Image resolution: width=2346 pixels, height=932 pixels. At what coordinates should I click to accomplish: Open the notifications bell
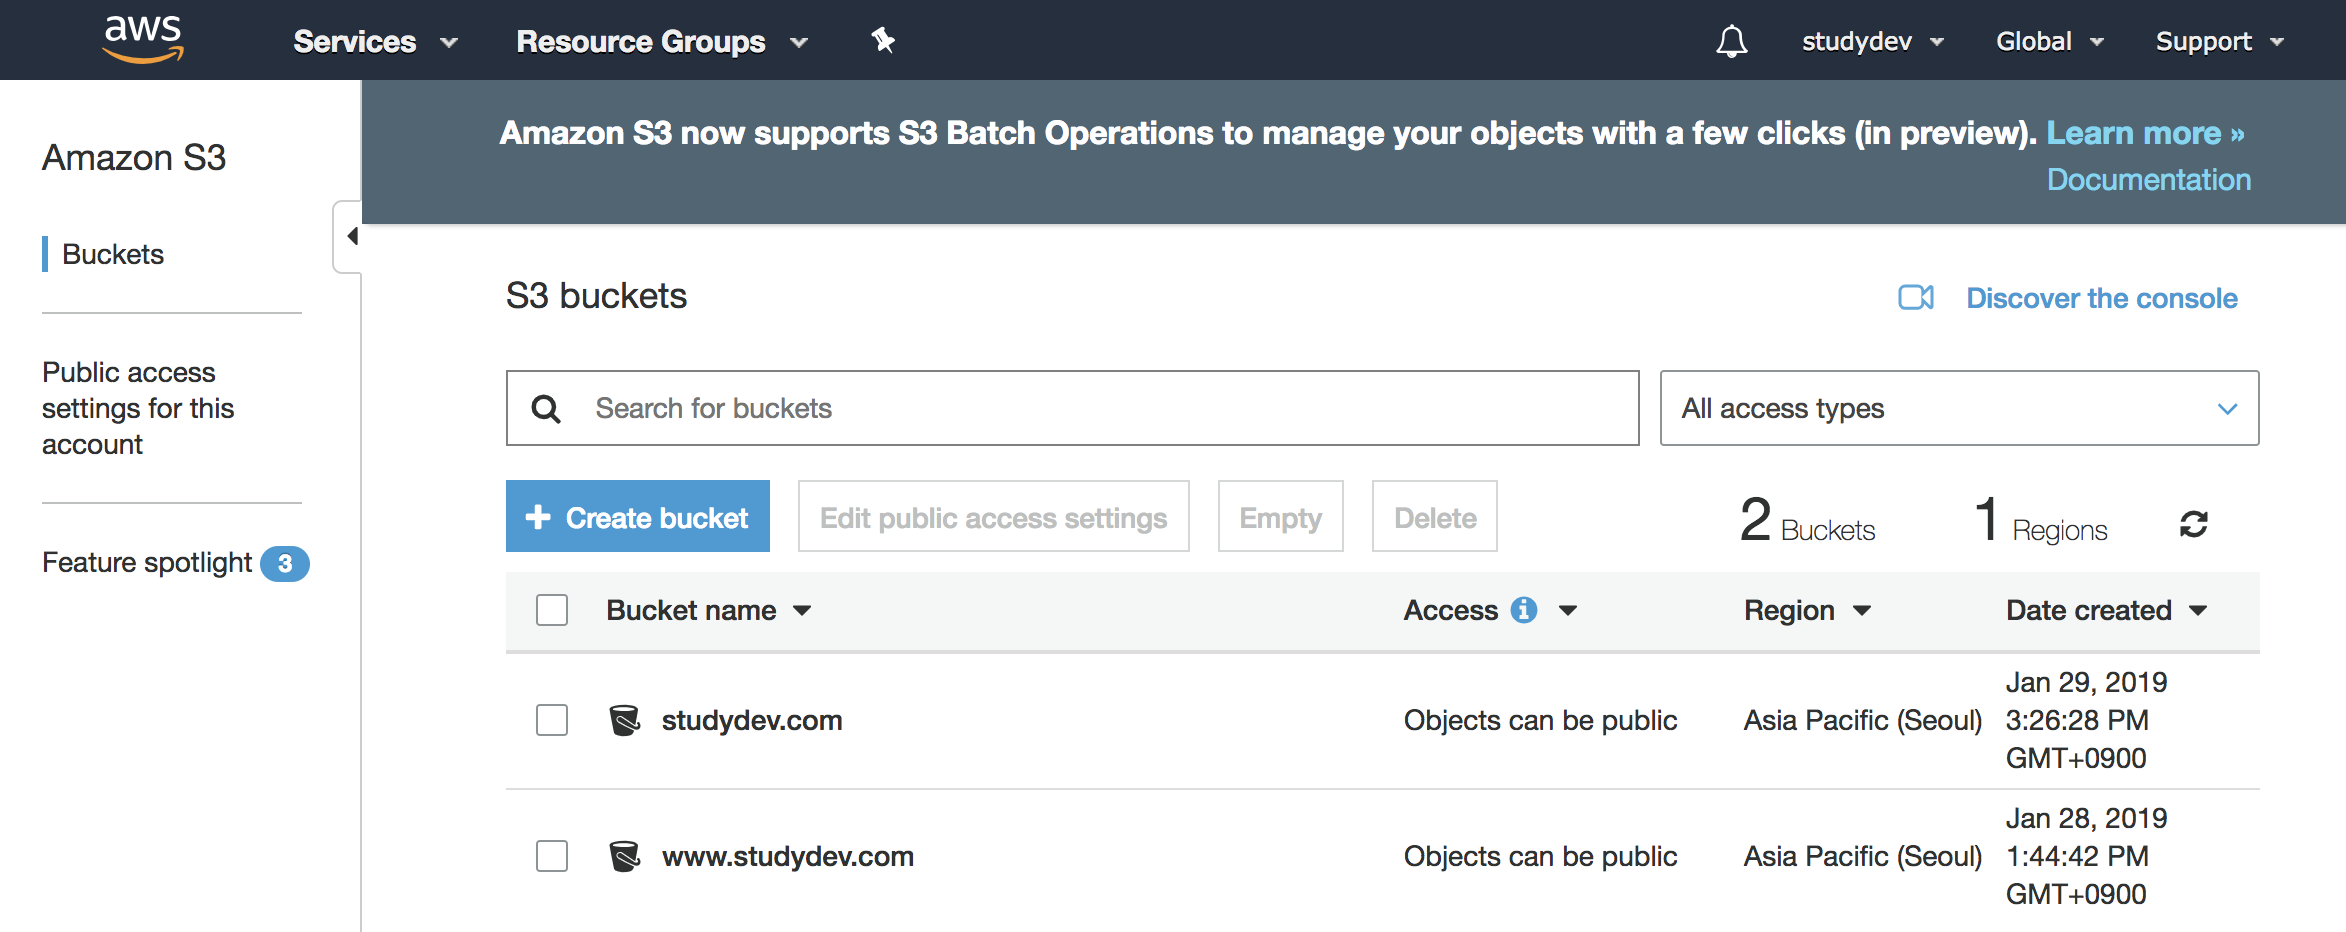1732,42
